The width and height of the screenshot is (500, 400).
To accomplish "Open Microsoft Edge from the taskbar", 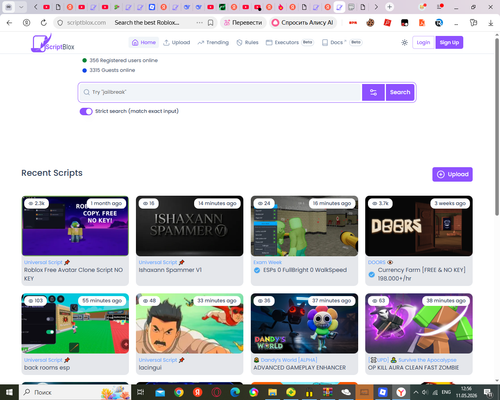I will (235, 392).
